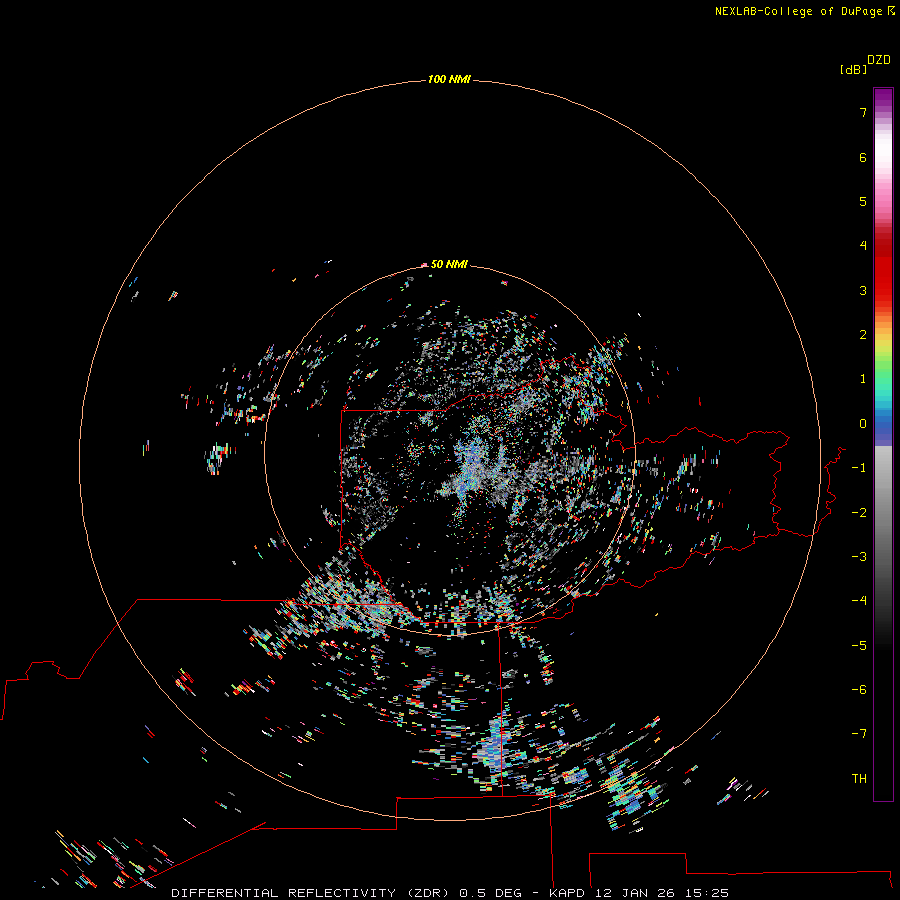The width and height of the screenshot is (900, 900).
Task: Click the -4 dB legend value
Action: pos(859,600)
